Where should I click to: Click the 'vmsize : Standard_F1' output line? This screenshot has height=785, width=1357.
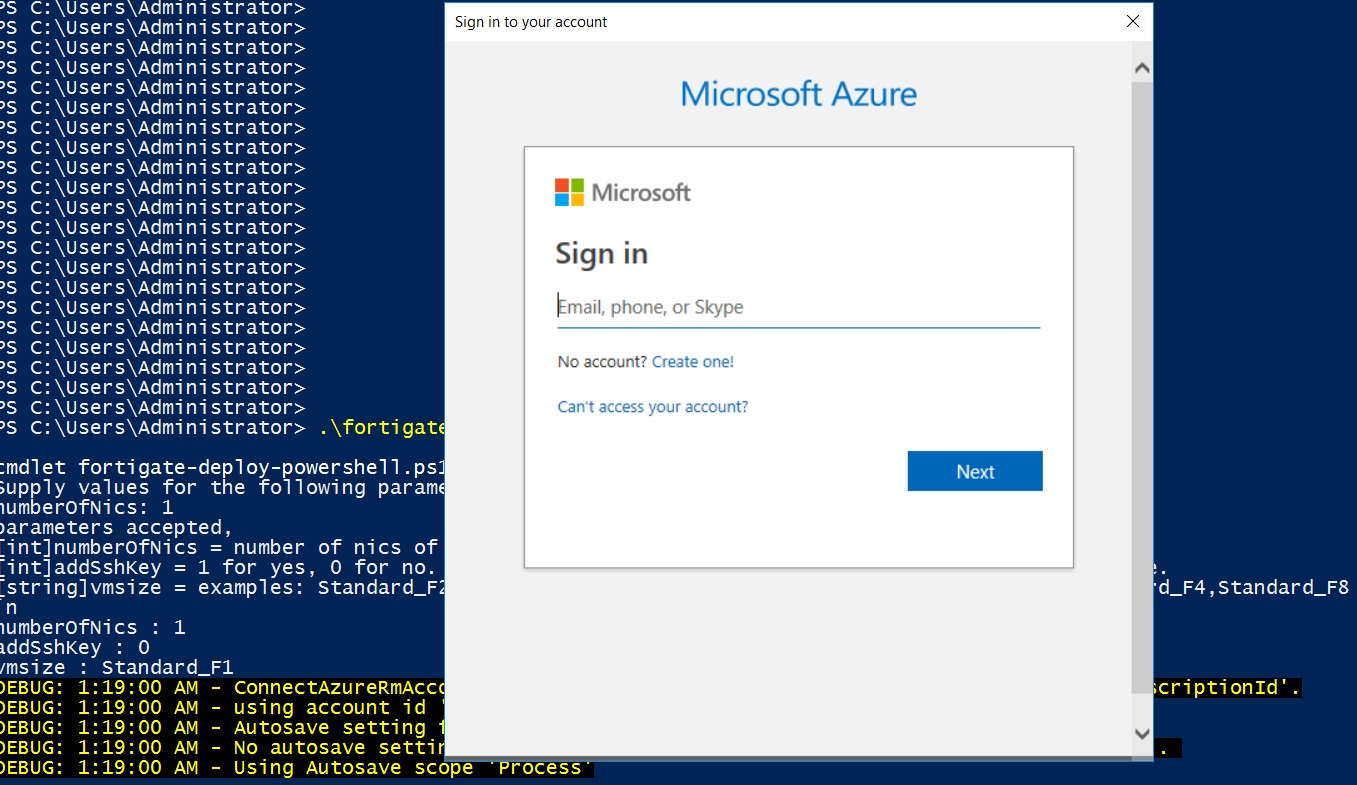click(117, 668)
